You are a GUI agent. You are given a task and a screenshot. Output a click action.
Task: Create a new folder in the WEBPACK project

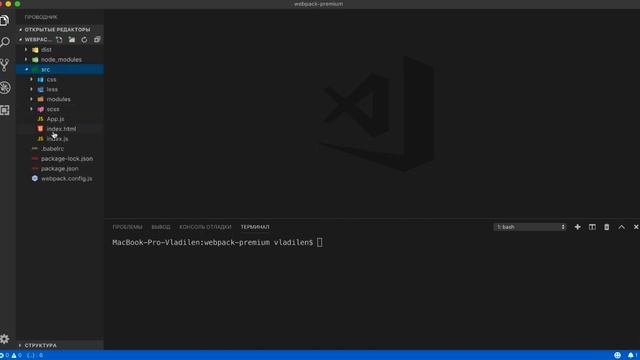pyautogui.click(x=72, y=40)
